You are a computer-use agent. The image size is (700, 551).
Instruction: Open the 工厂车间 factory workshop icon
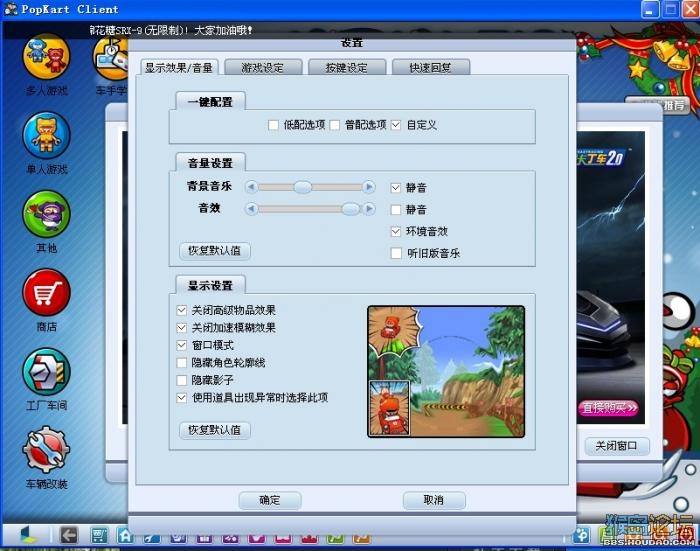click(46, 372)
